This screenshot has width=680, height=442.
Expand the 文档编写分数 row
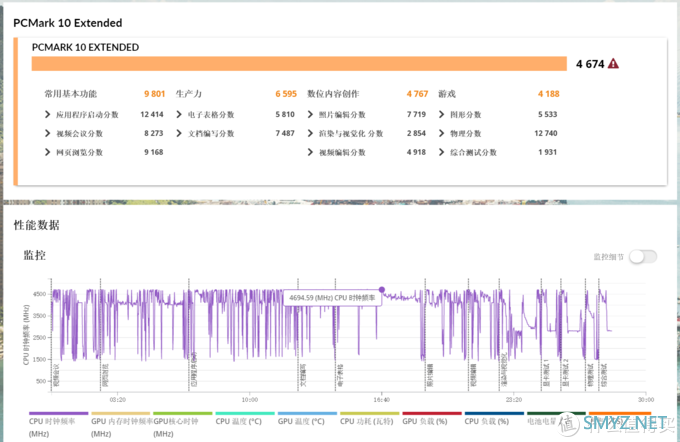click(179, 133)
